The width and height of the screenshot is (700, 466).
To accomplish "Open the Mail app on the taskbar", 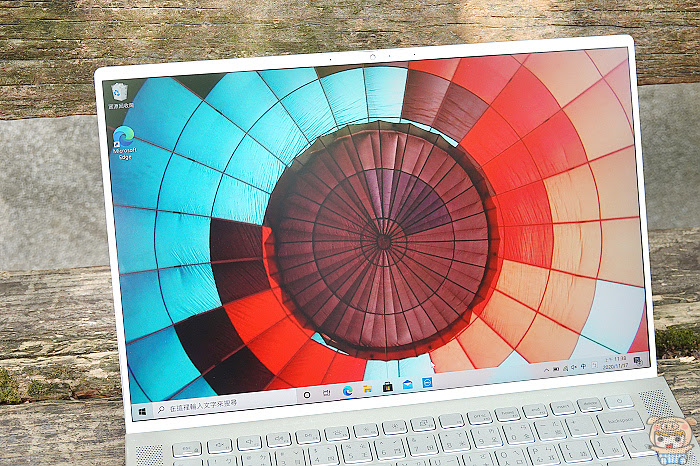I will 408,384.
